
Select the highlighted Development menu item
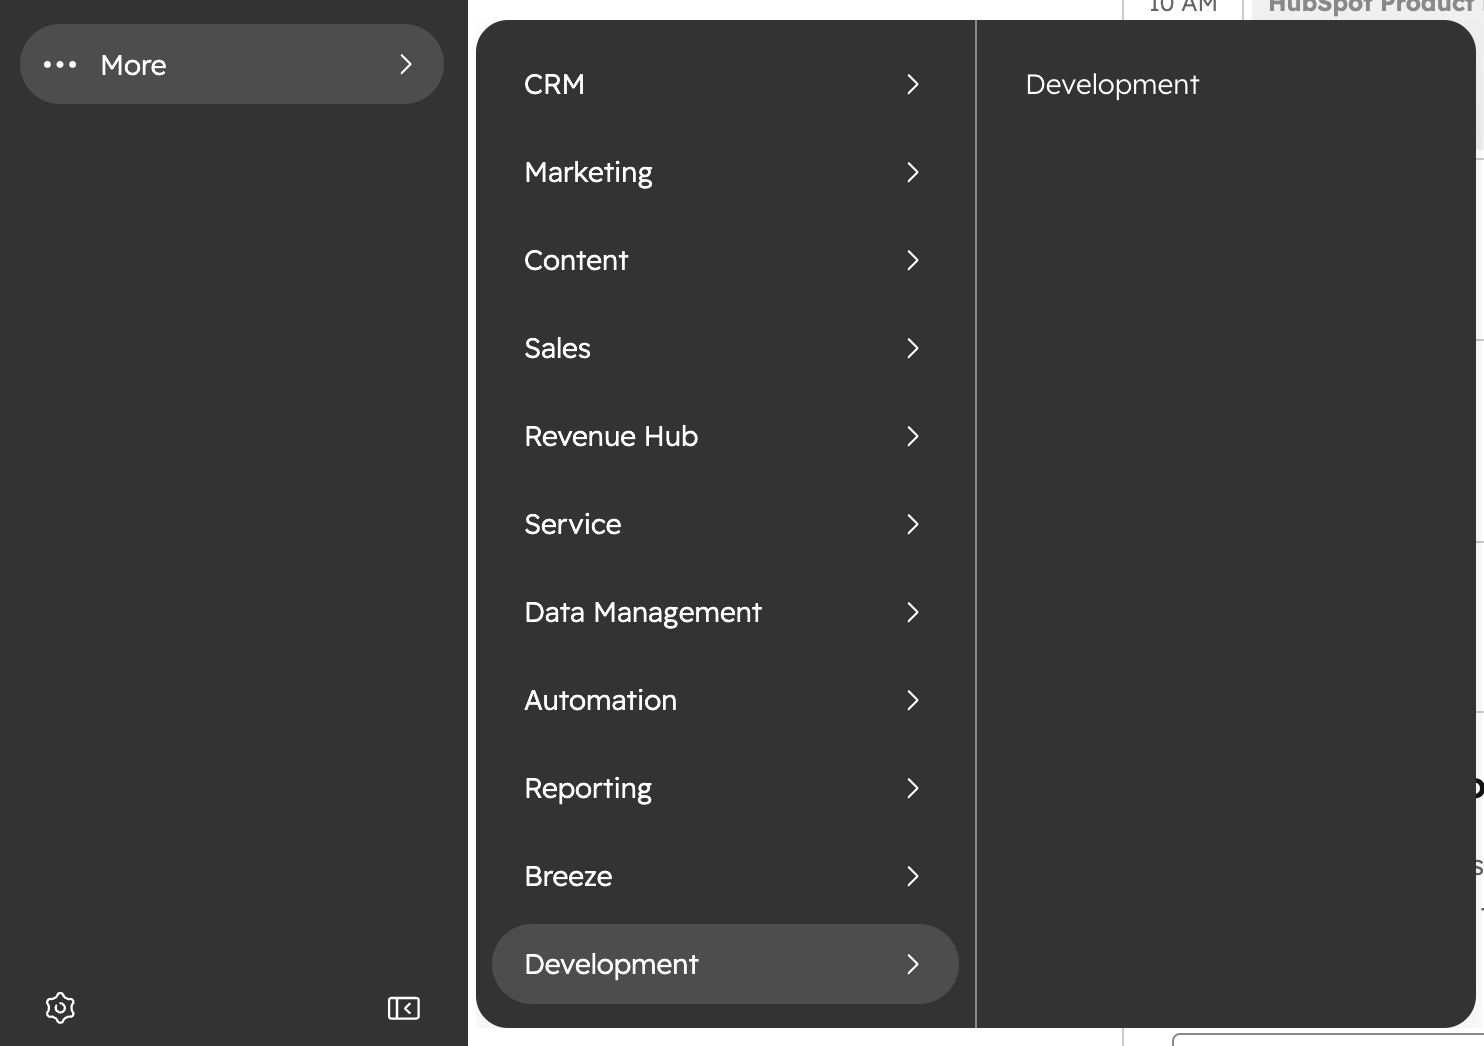[x=725, y=964]
